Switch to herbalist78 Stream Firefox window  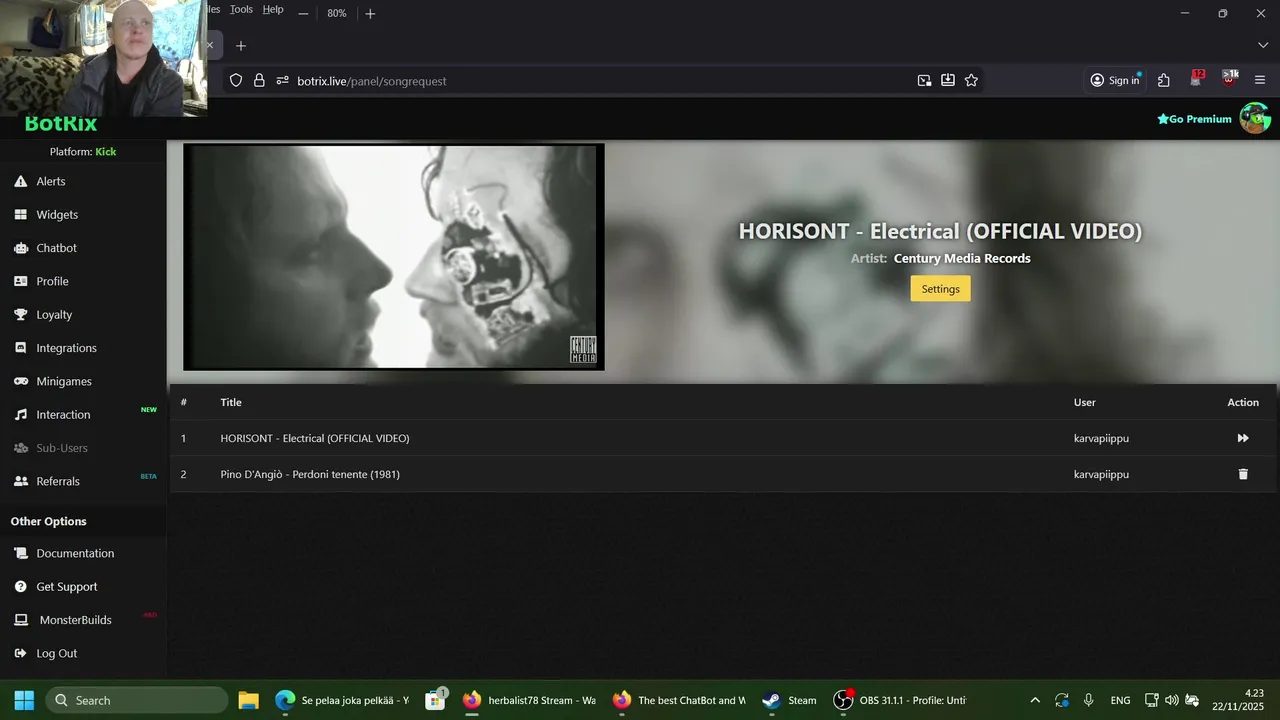530,700
